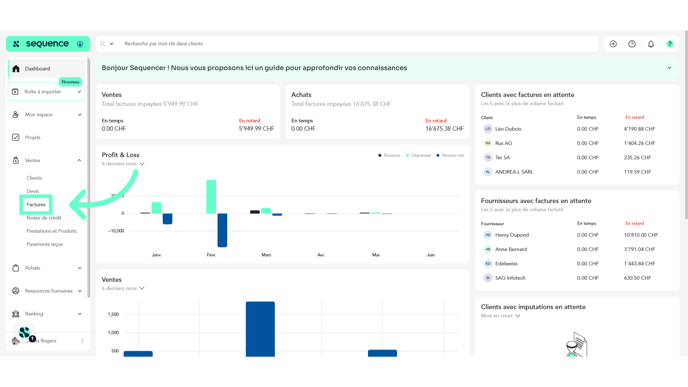The height and width of the screenshot is (387, 688).
Task: Click the Mon espace person icon
Action: tap(15, 115)
